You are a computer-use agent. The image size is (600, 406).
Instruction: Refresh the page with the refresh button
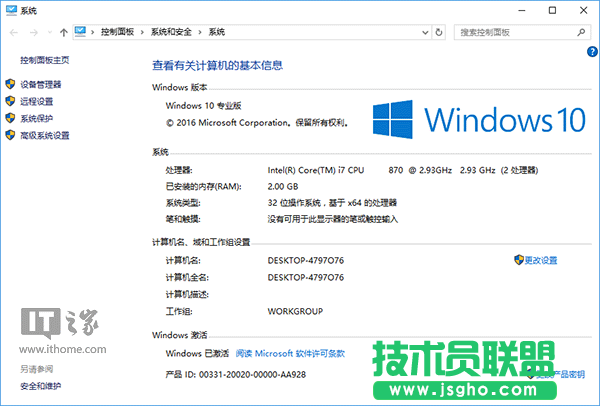click(439, 33)
